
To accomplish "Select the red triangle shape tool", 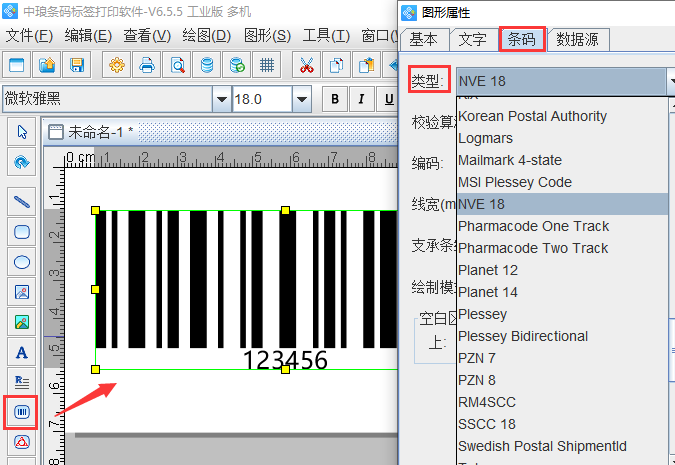I will [x=22, y=442].
